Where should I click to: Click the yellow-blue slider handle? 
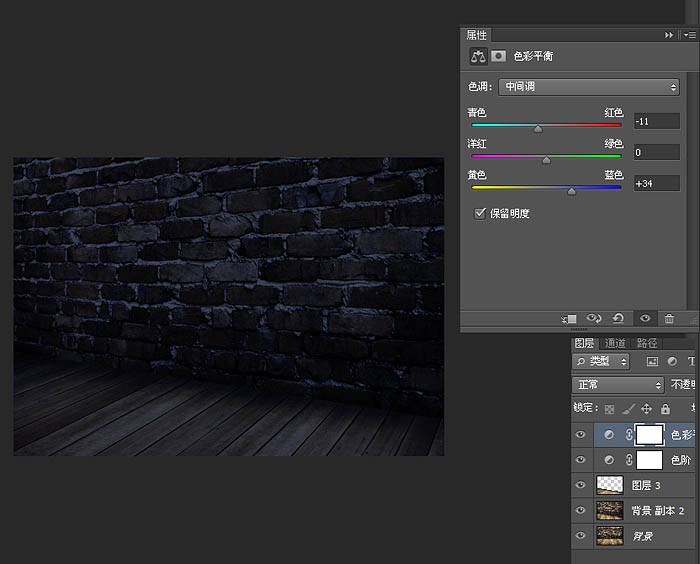tap(571, 190)
